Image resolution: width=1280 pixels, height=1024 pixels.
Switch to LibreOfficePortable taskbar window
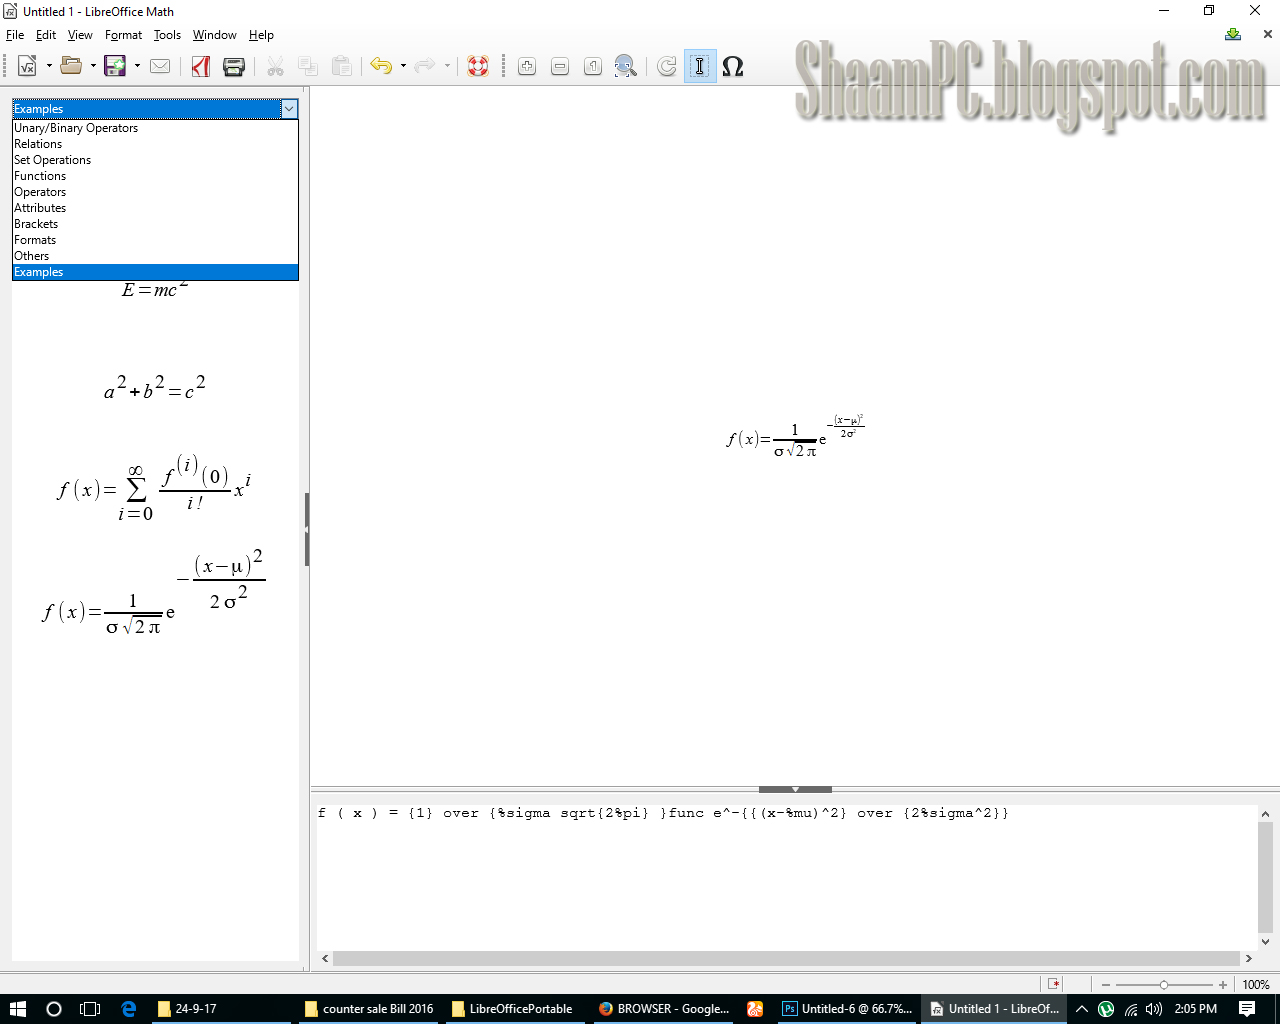coord(513,1009)
